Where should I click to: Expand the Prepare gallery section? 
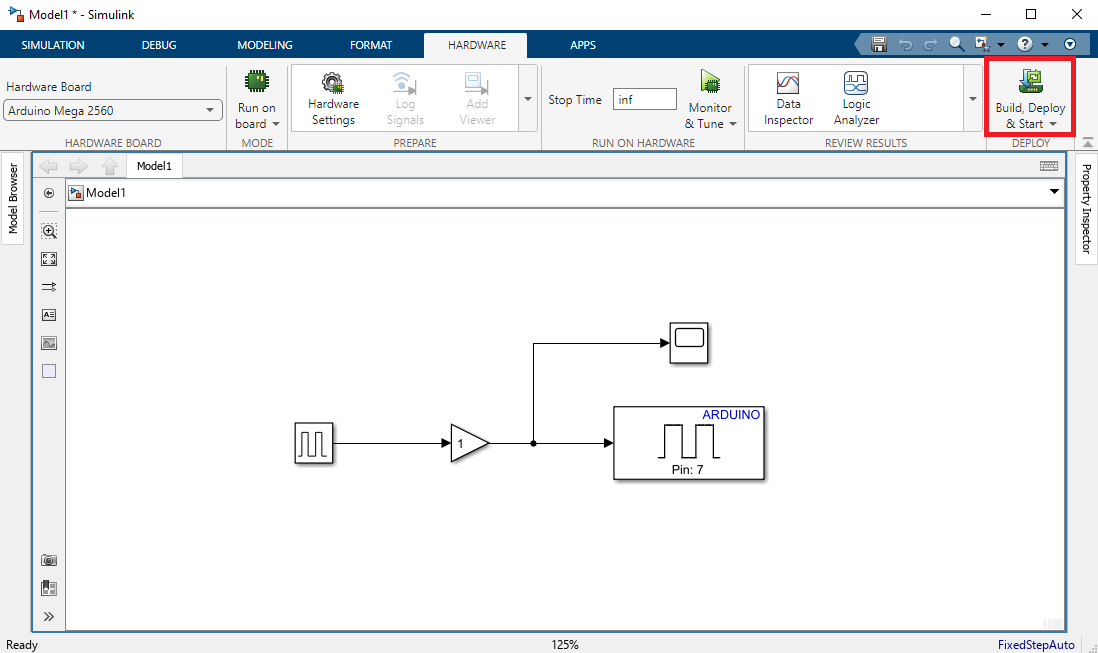(x=528, y=99)
